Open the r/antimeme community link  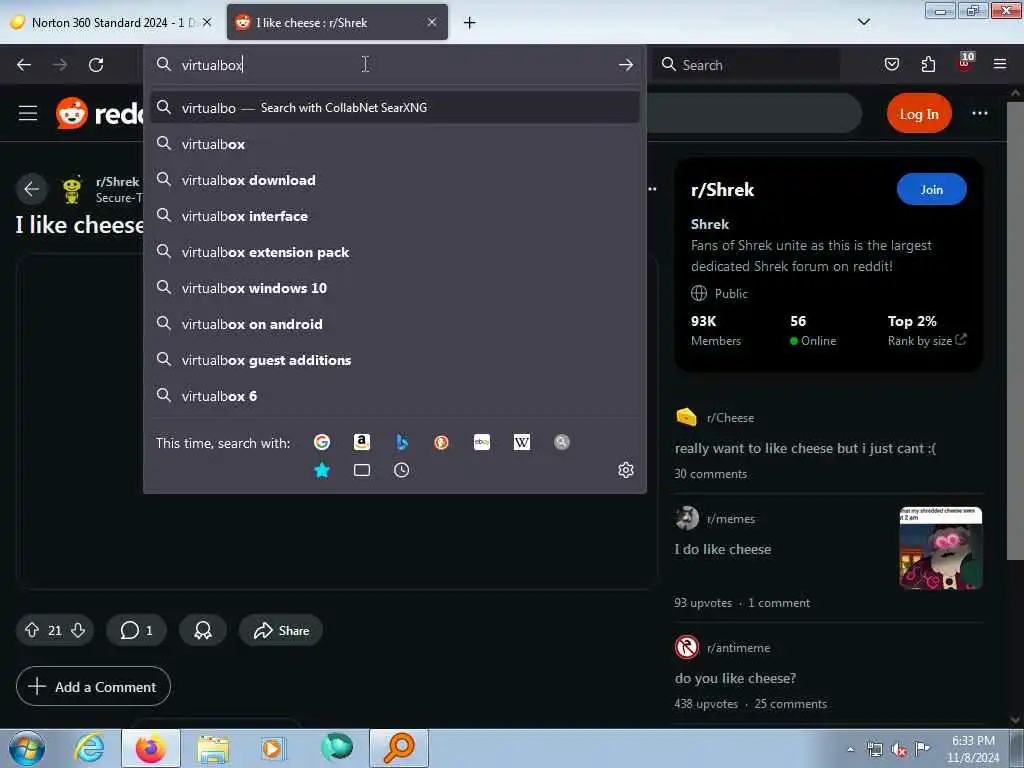[x=739, y=648]
